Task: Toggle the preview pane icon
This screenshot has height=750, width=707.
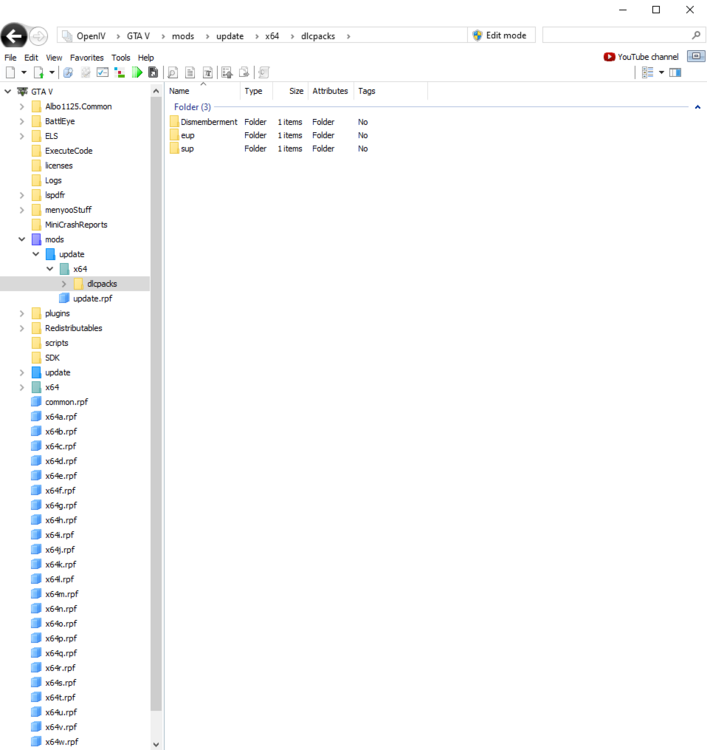Action: [675, 73]
